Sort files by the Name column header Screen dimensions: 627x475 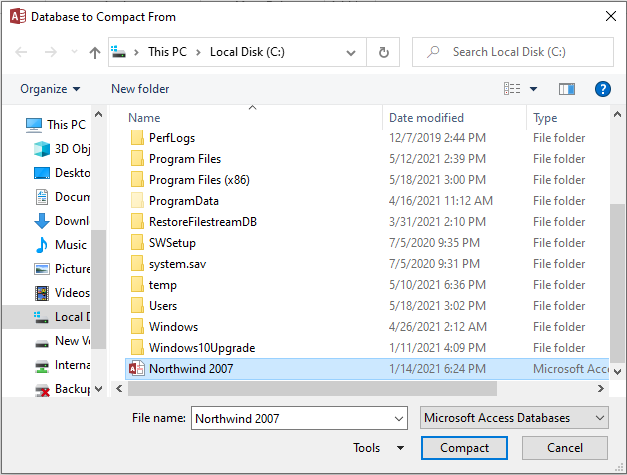144,118
